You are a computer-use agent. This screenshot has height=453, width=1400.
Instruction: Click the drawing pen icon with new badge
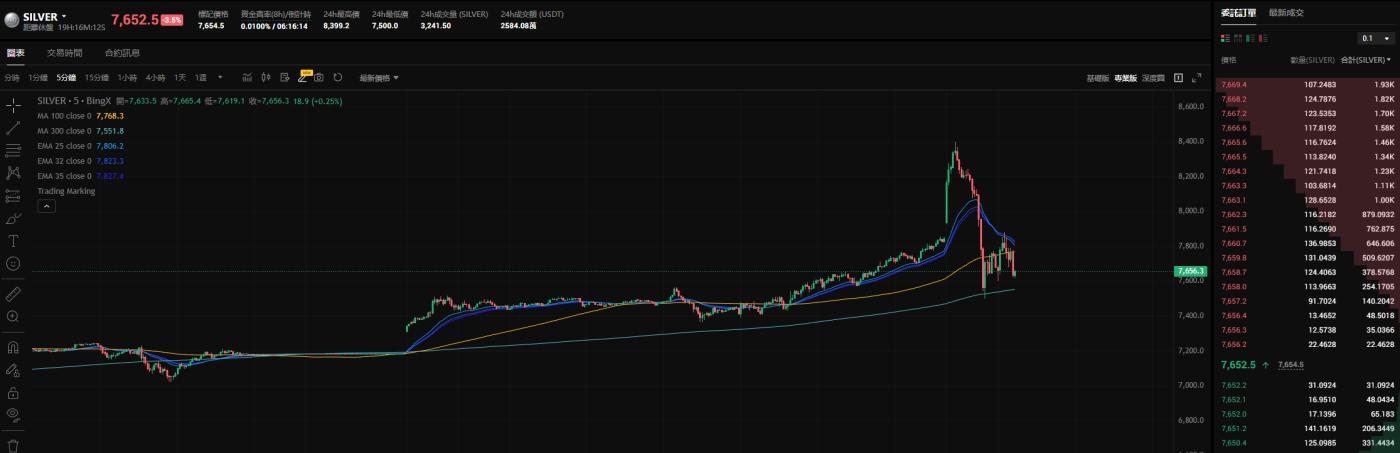[x=303, y=77]
